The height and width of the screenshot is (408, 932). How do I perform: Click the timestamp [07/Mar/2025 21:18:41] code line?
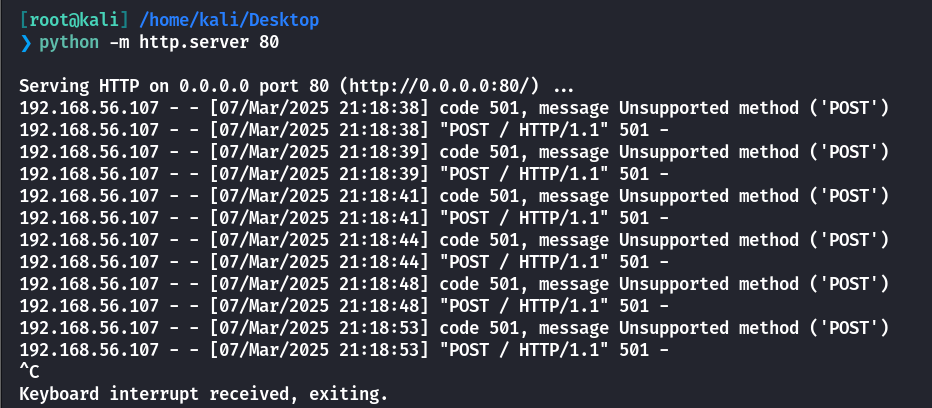coord(319,196)
